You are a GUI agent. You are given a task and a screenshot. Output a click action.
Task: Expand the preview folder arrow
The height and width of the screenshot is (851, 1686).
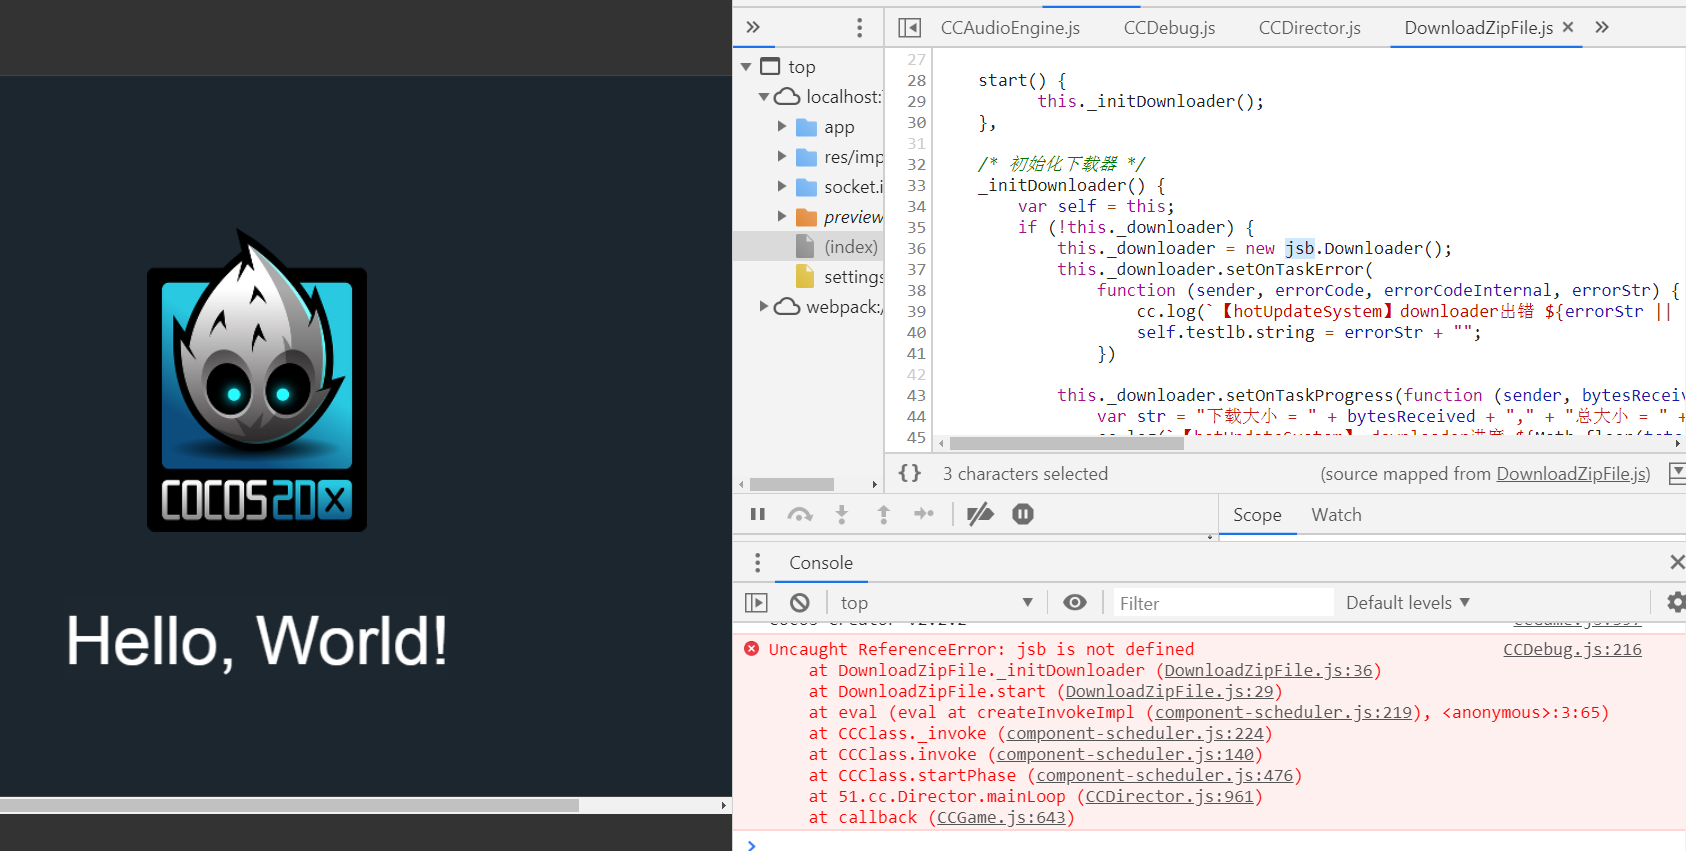tap(782, 216)
